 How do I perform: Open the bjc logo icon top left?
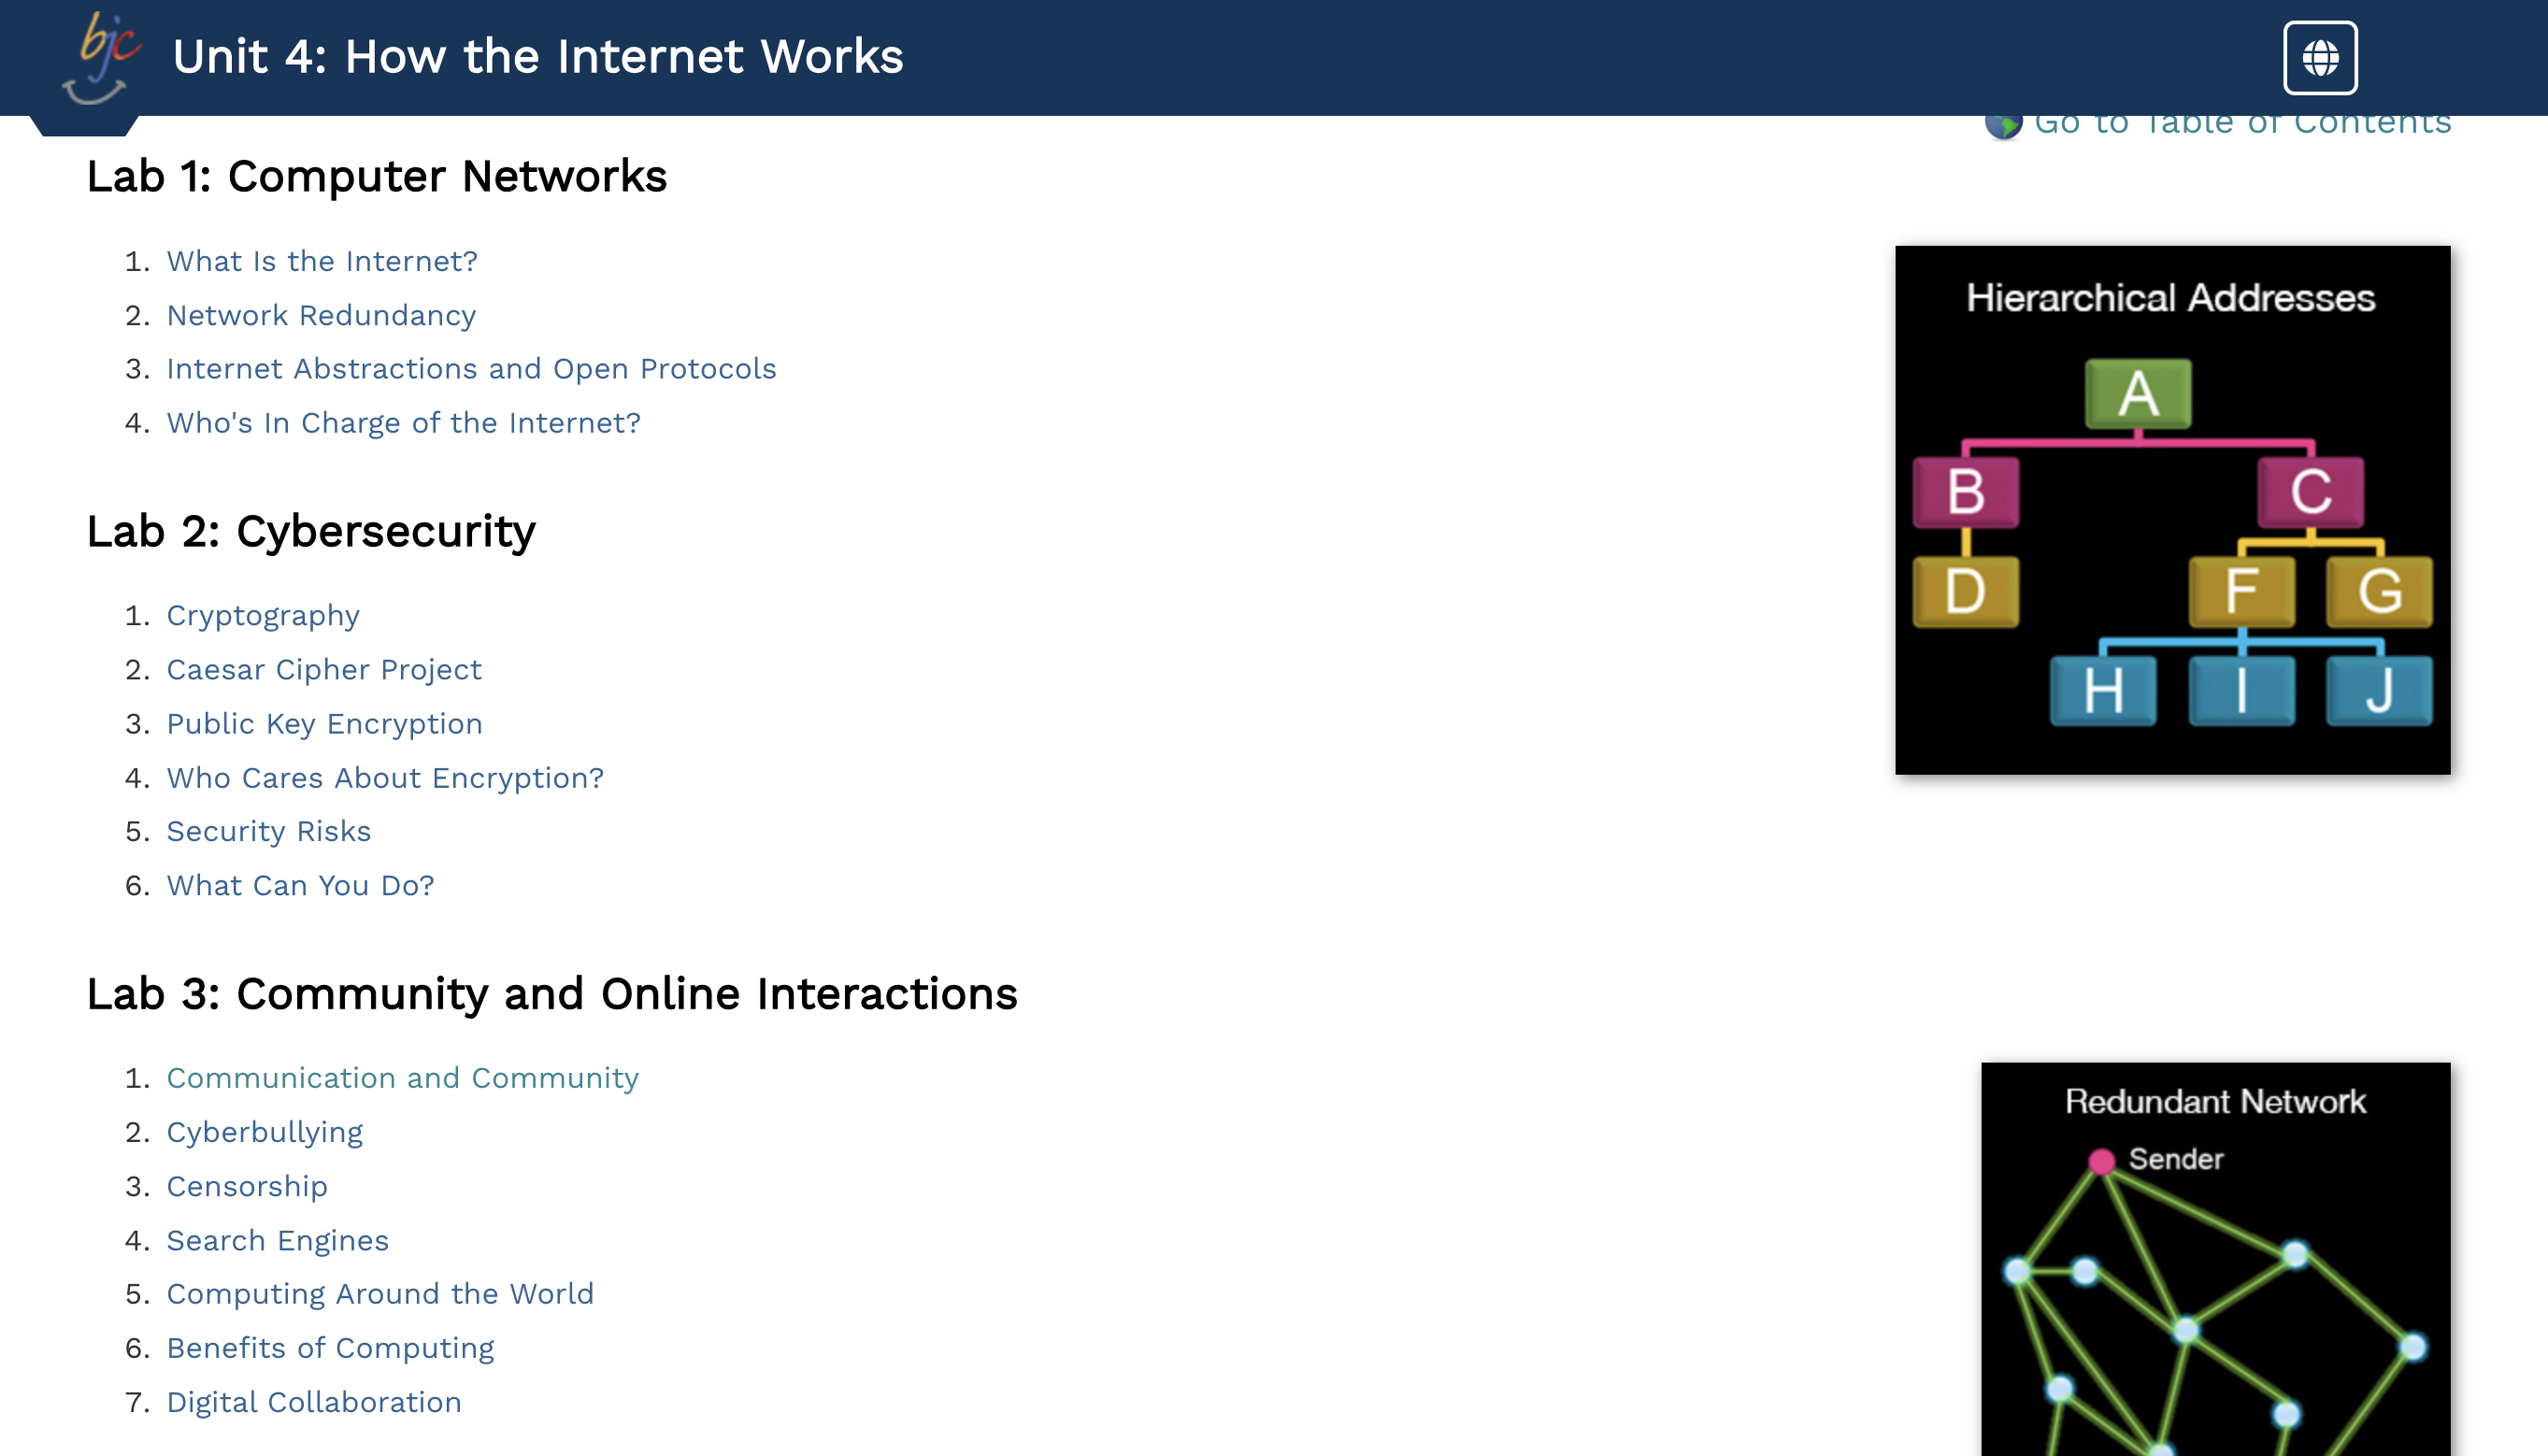coord(96,60)
